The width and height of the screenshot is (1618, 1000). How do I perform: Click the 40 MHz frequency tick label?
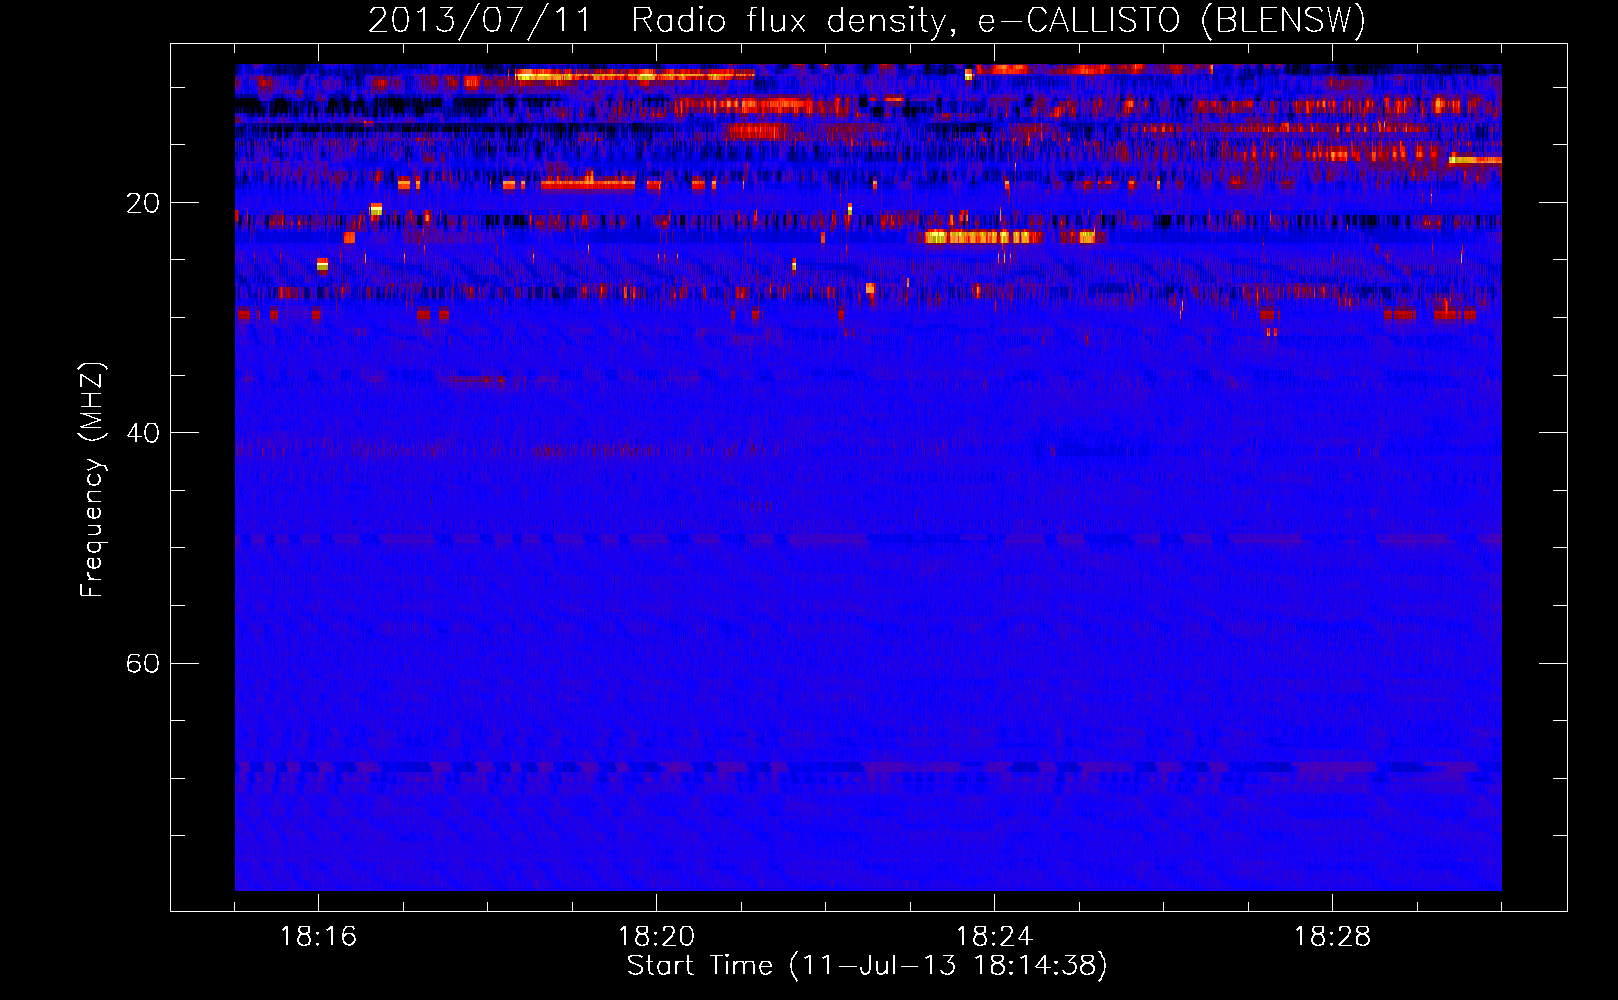(143, 433)
